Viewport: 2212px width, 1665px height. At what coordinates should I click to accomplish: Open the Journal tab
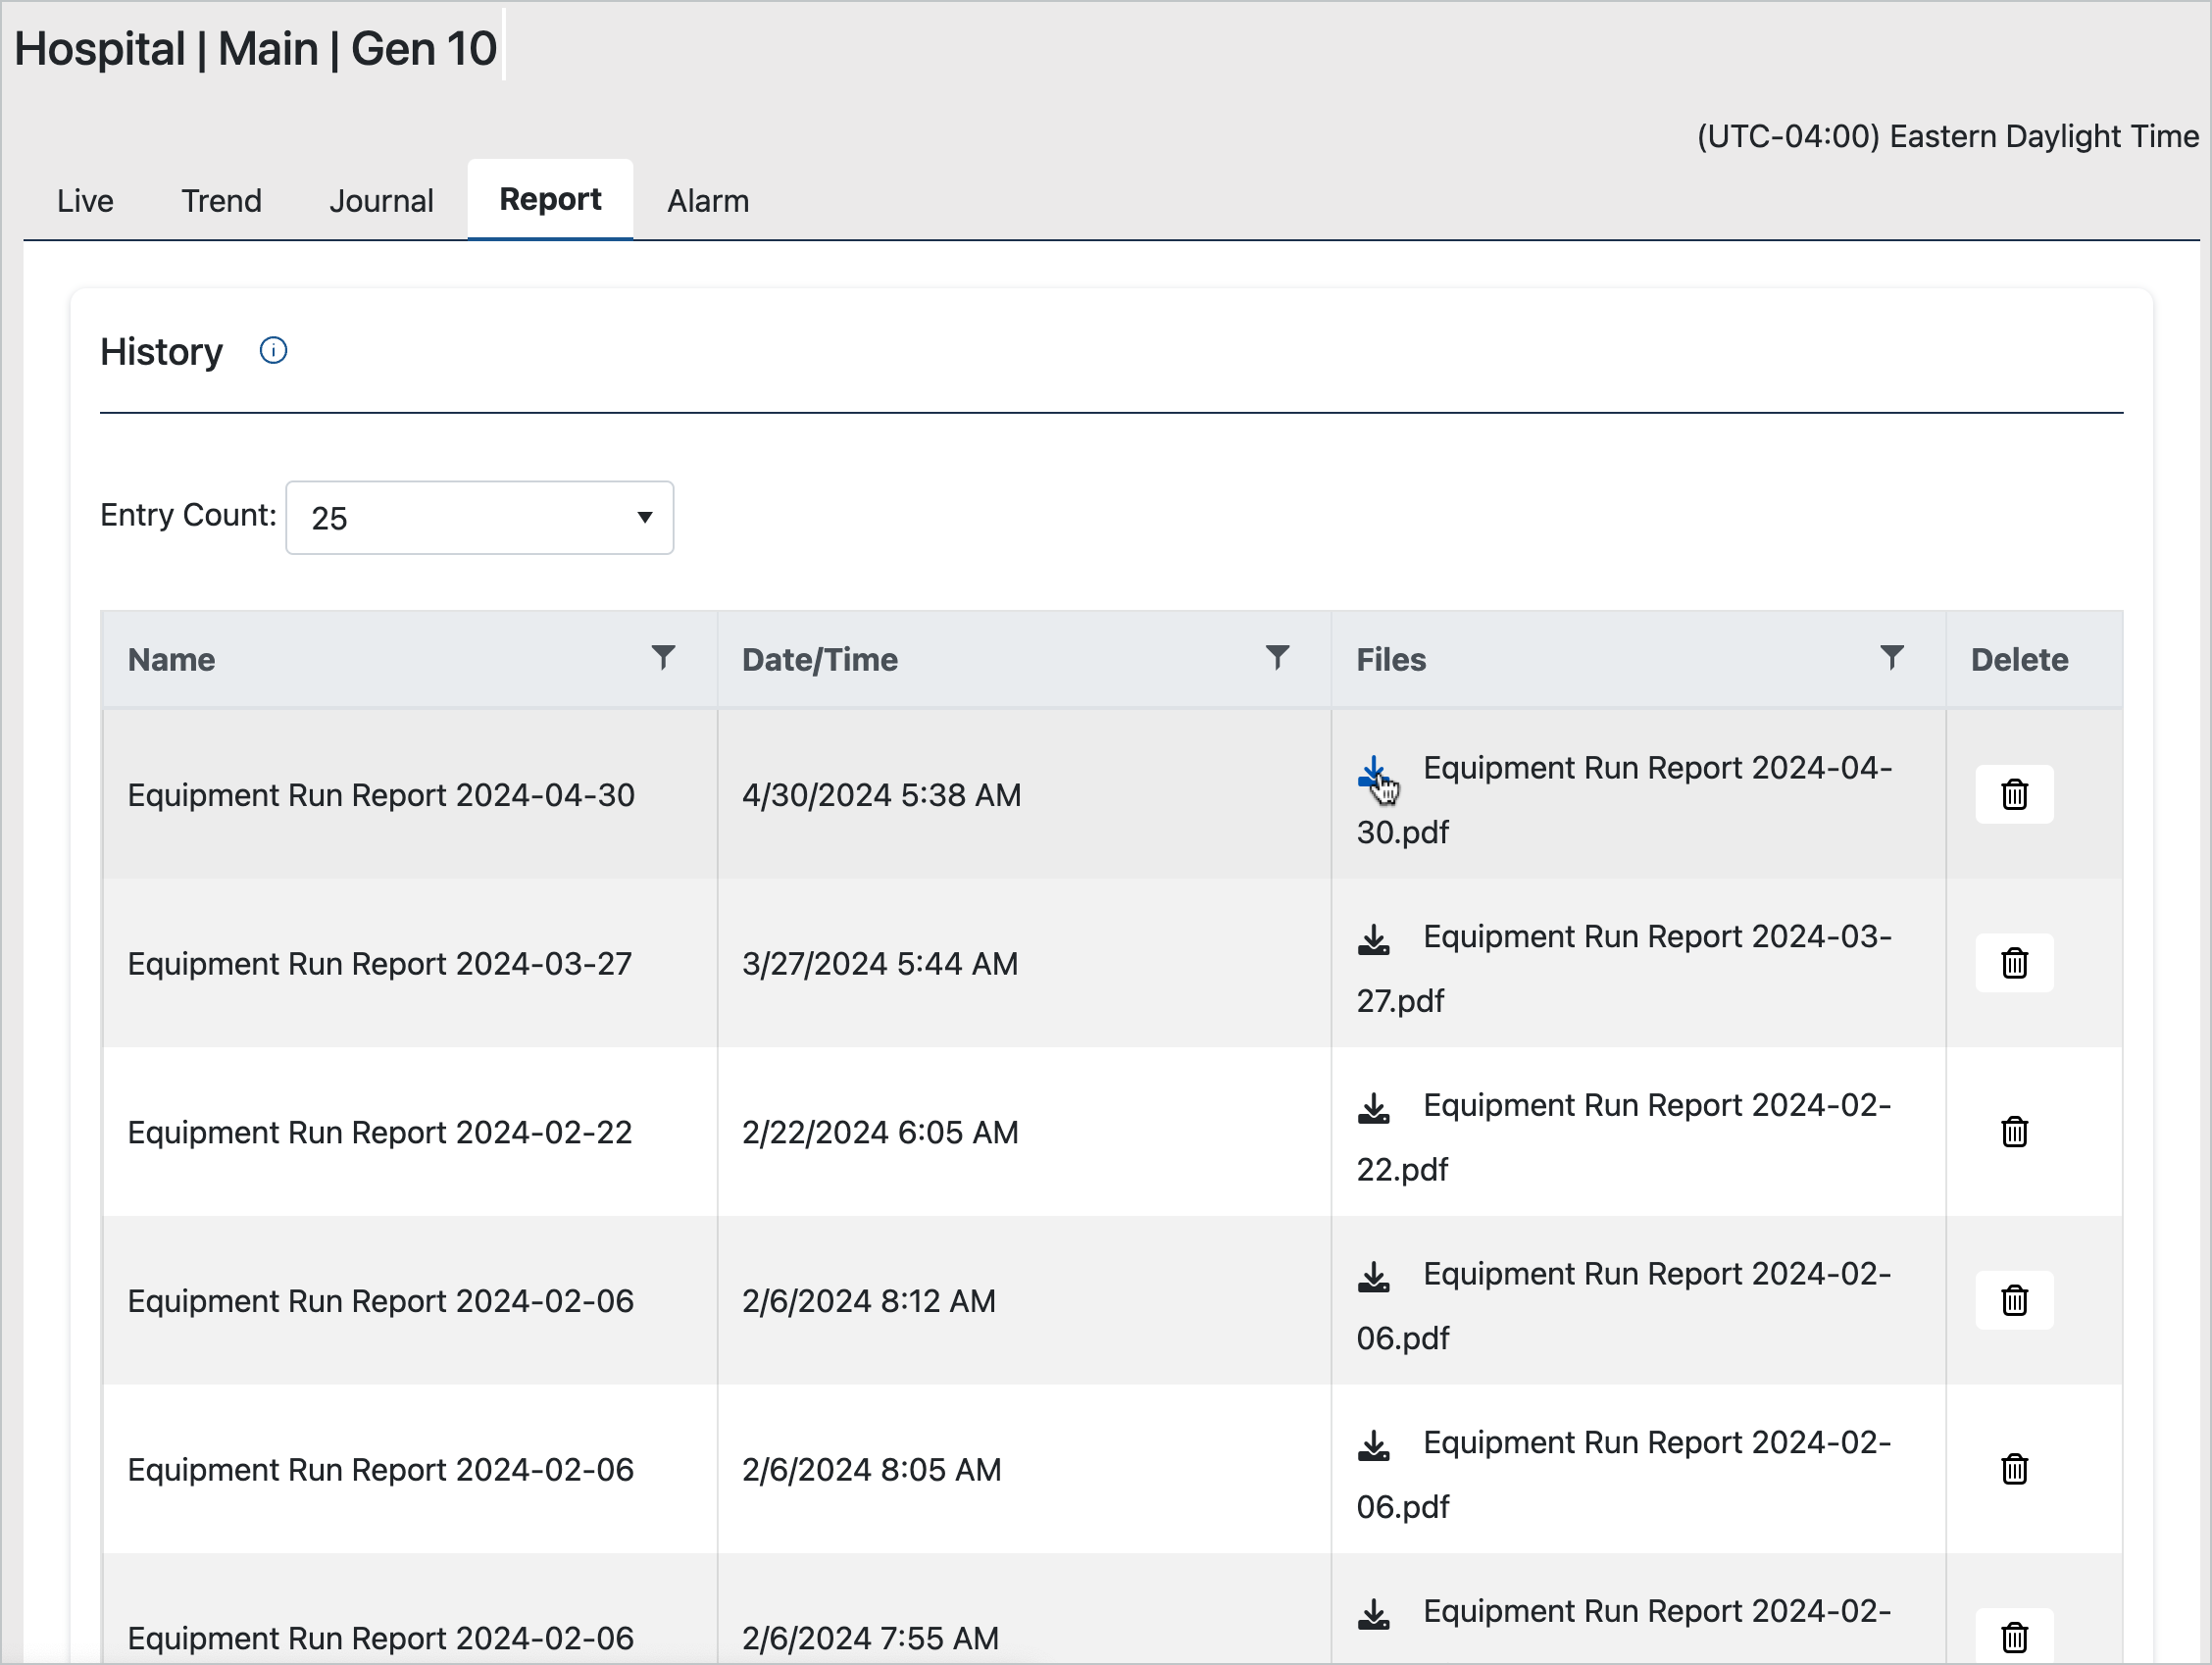click(381, 201)
